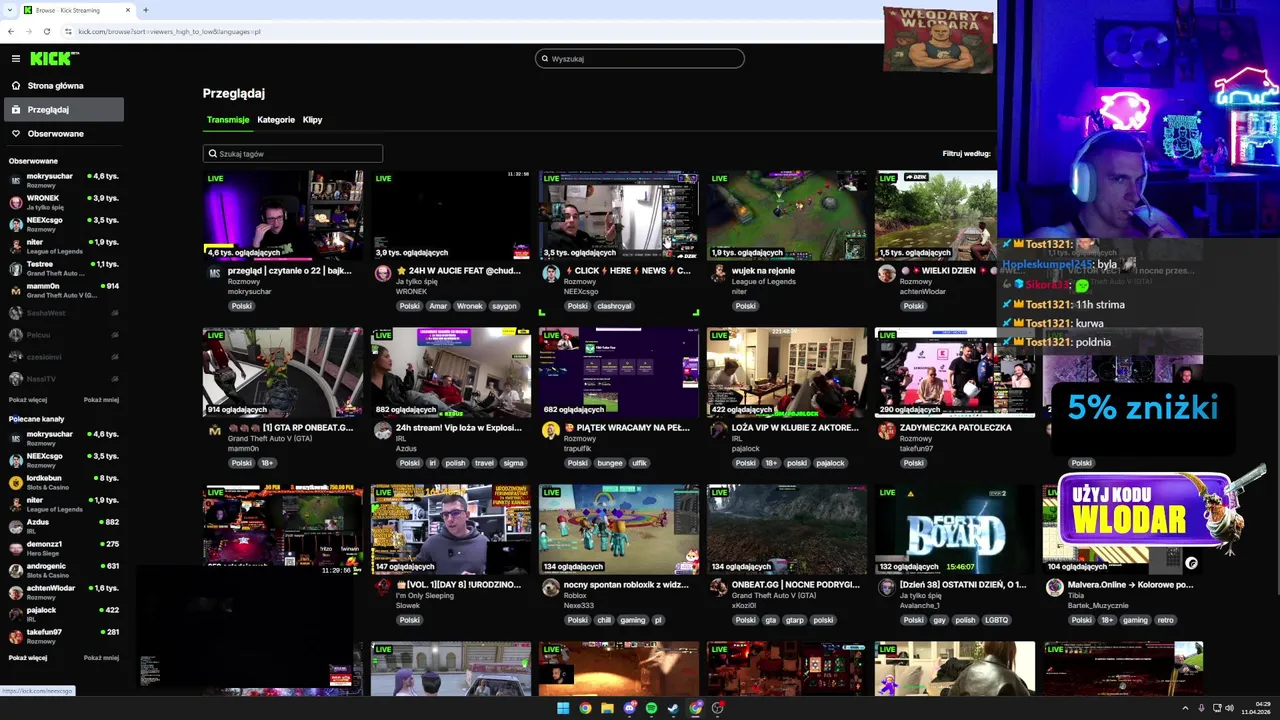Click achtenWlodar avatar under WIELKI DZIEN card
Image resolution: width=1280 pixels, height=720 pixels.
click(x=887, y=273)
